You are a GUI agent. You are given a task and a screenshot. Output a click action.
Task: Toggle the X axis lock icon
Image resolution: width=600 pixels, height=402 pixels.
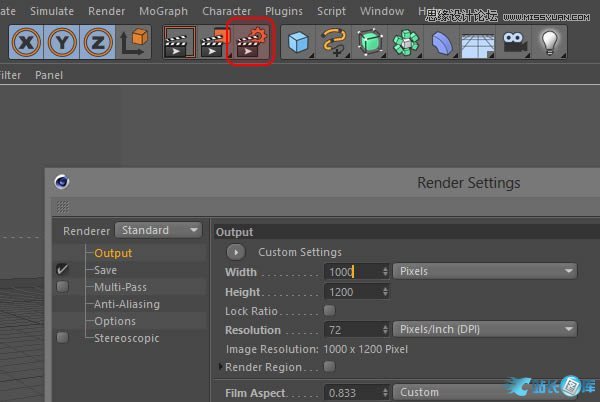pyautogui.click(x=28, y=41)
